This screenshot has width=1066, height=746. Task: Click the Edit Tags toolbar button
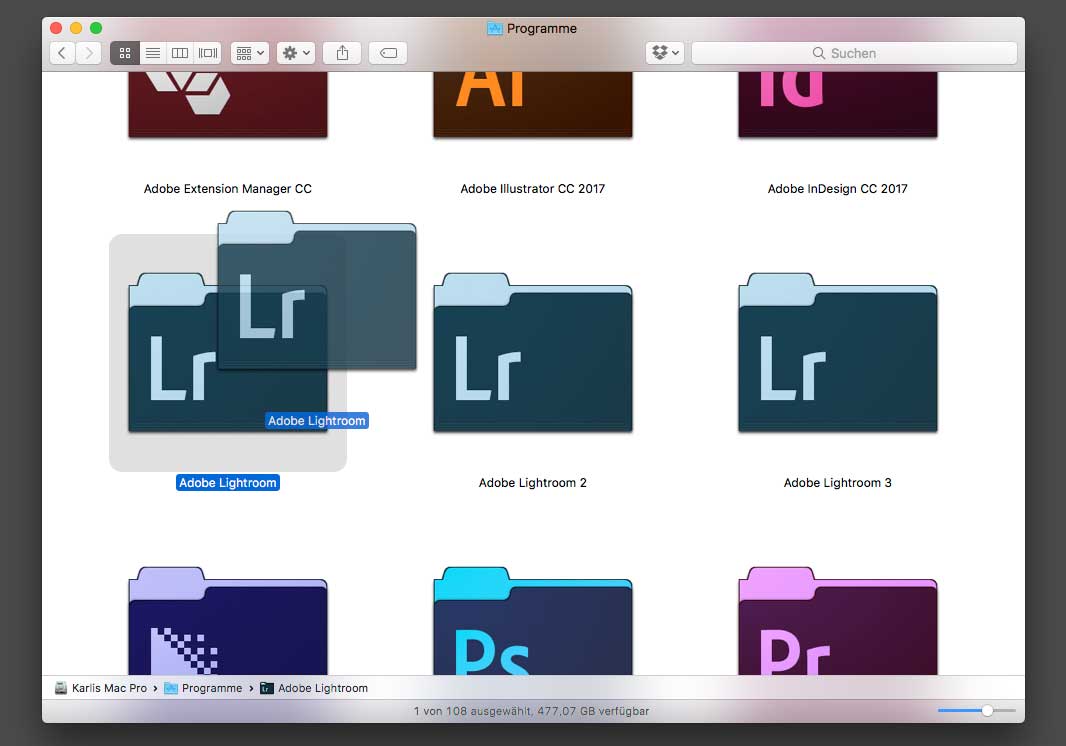388,53
